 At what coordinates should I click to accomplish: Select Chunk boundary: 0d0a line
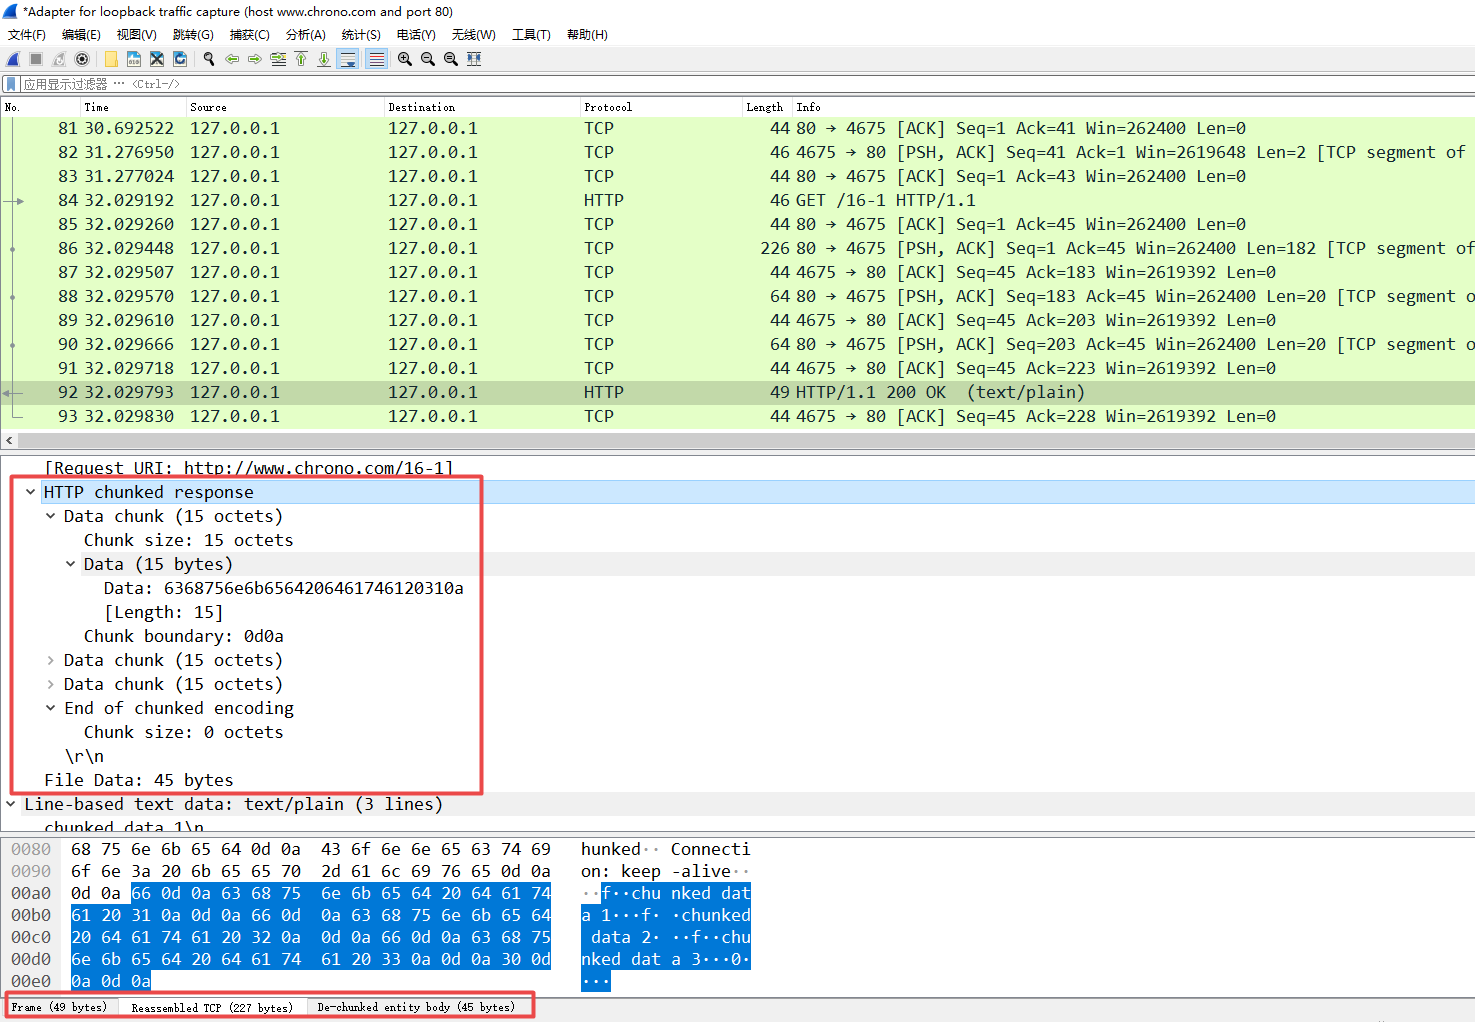183,636
